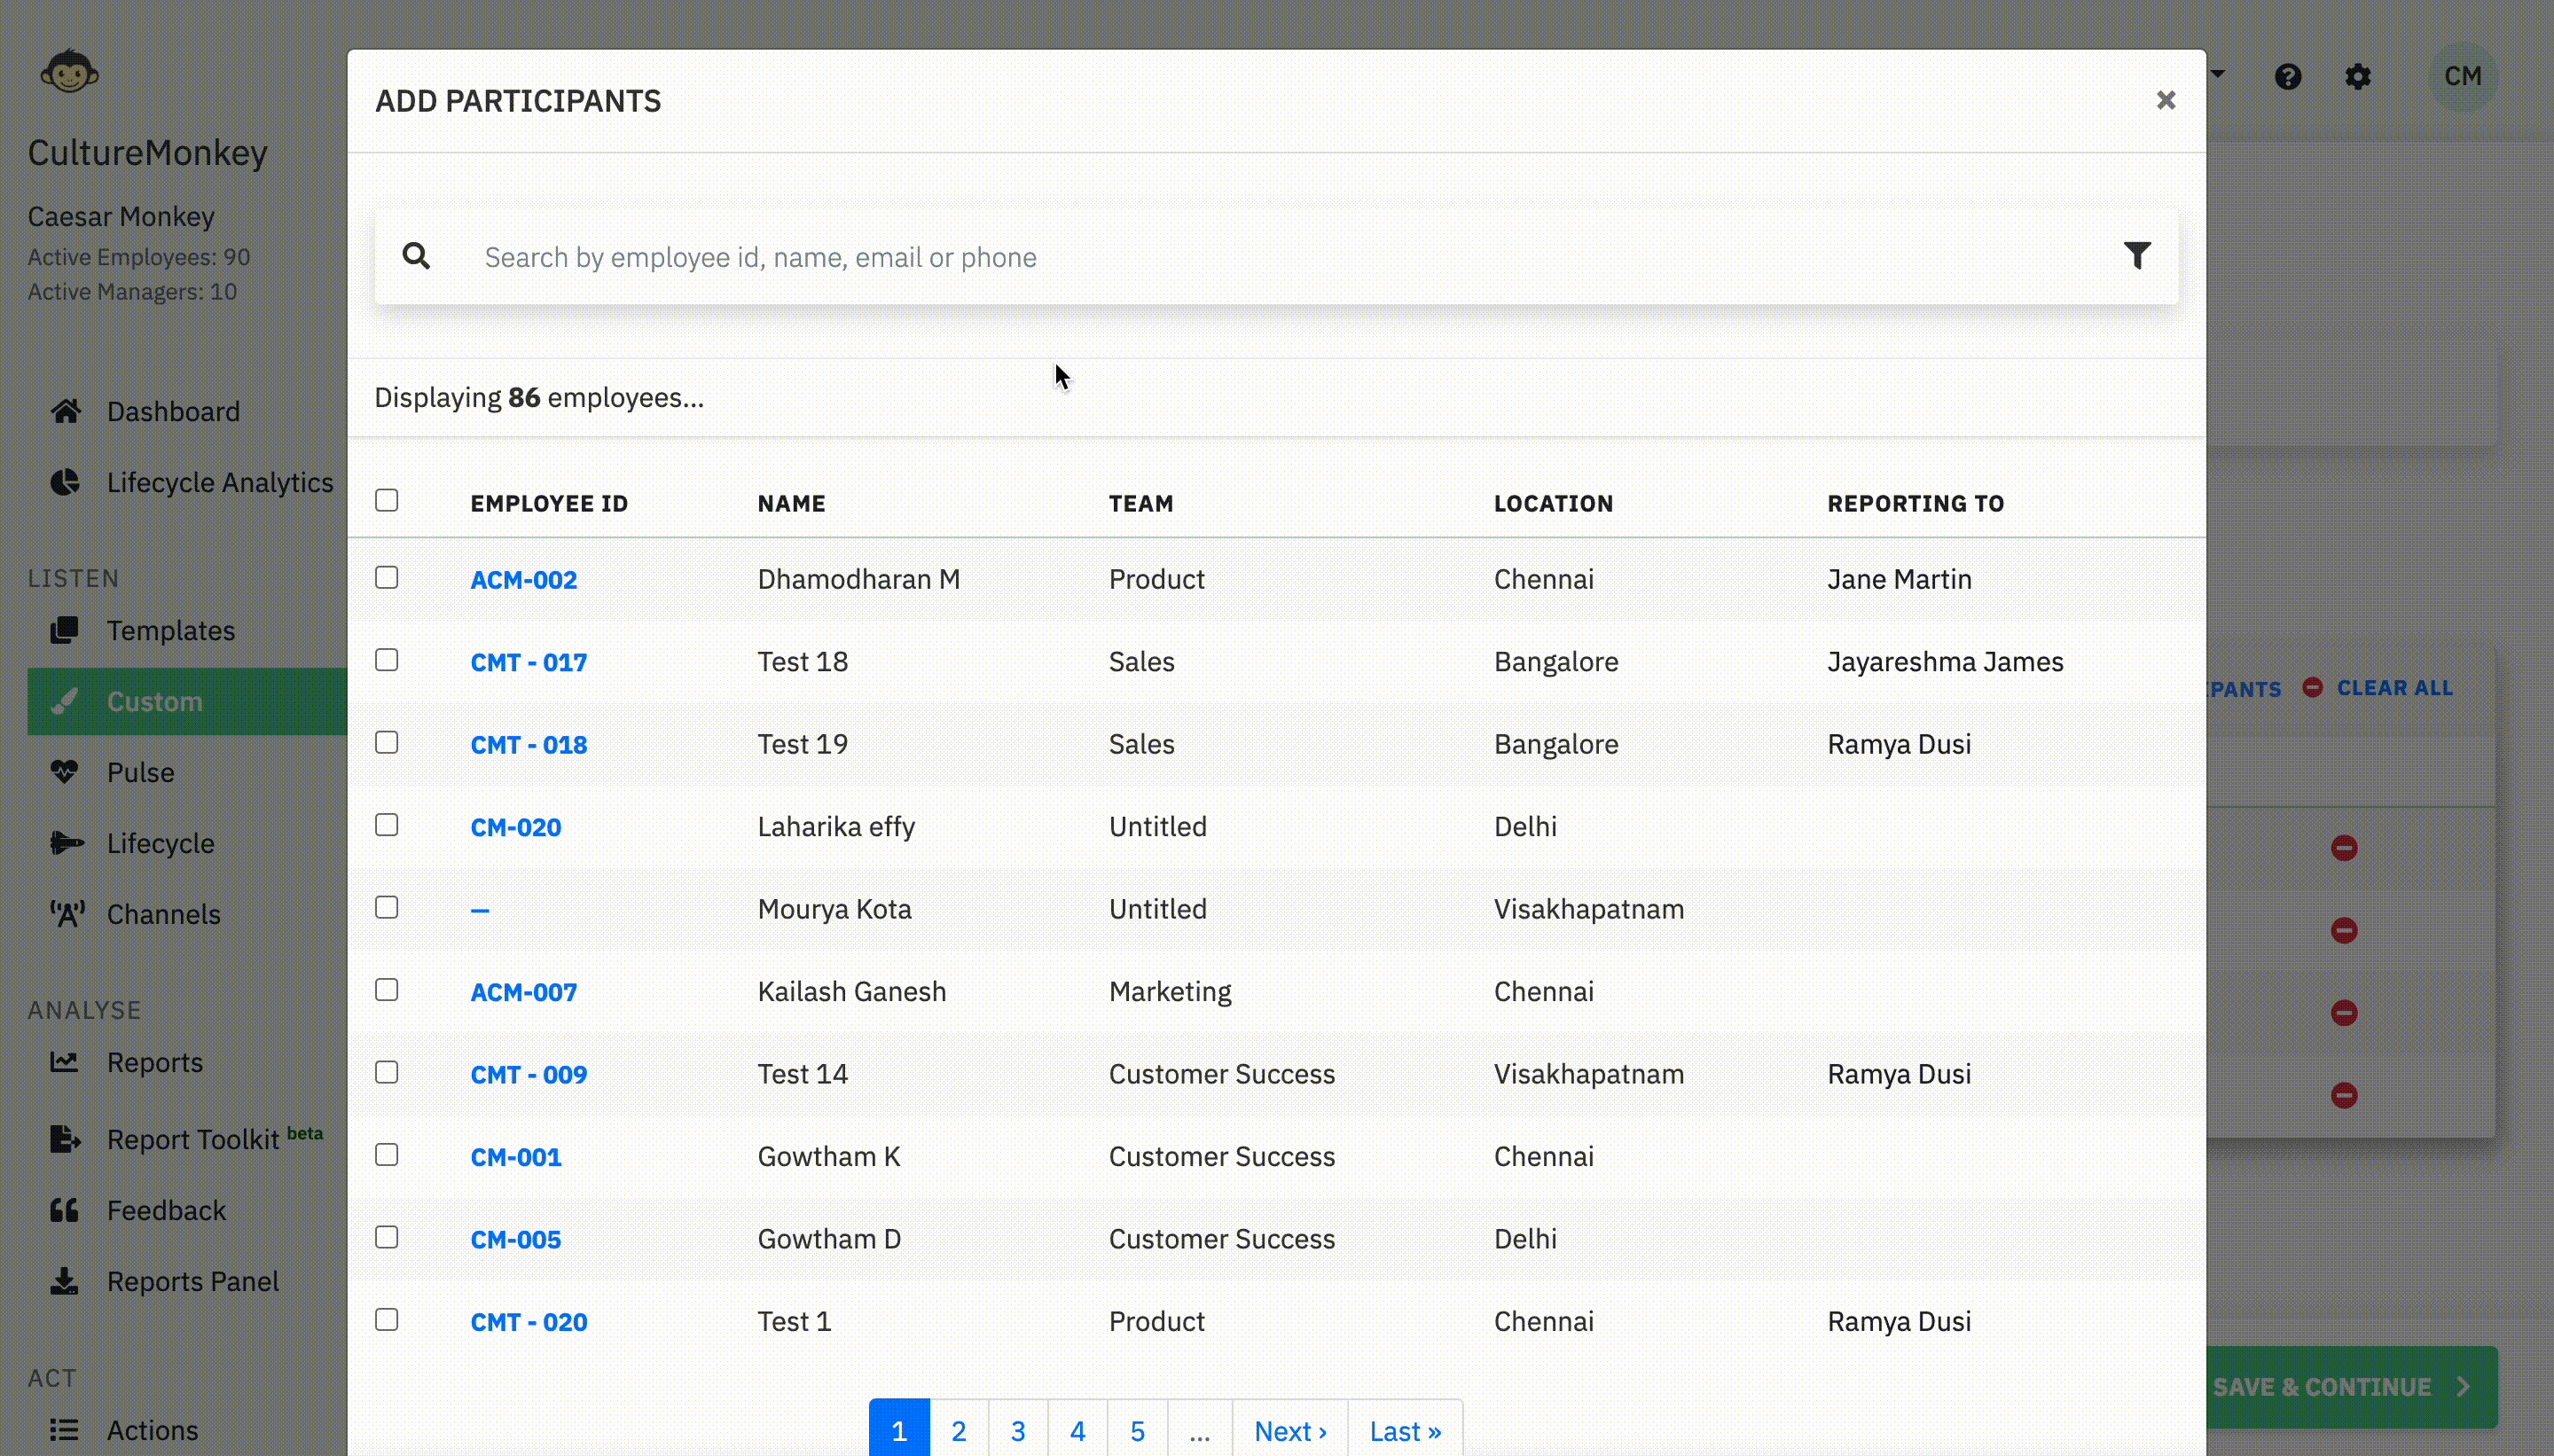
Task: Click the CultureMonkey monkey logo
Action: pyautogui.click(x=69, y=71)
